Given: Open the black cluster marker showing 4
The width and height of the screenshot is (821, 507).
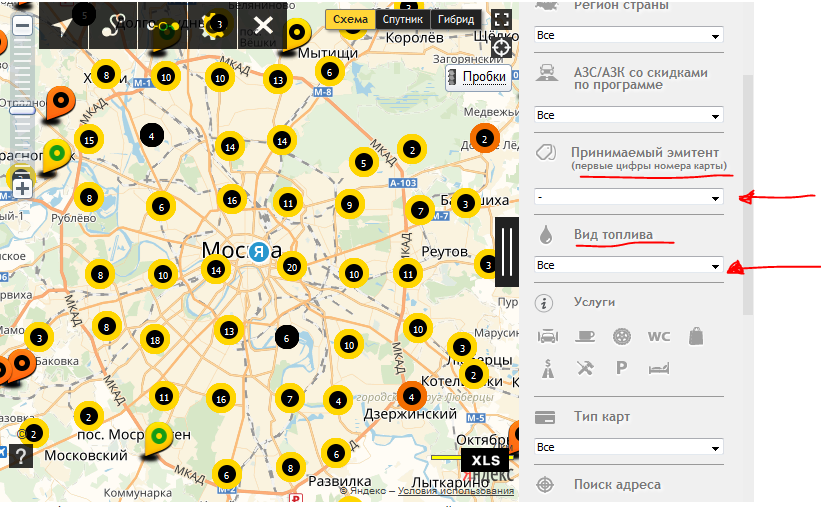Looking at the screenshot, I should (x=152, y=136).
